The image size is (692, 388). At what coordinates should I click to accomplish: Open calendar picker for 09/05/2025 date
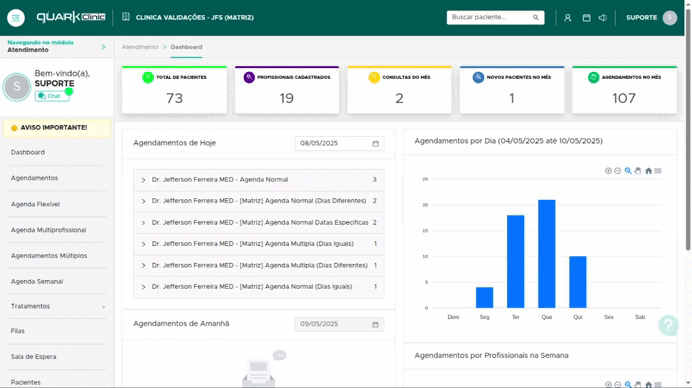(375, 324)
